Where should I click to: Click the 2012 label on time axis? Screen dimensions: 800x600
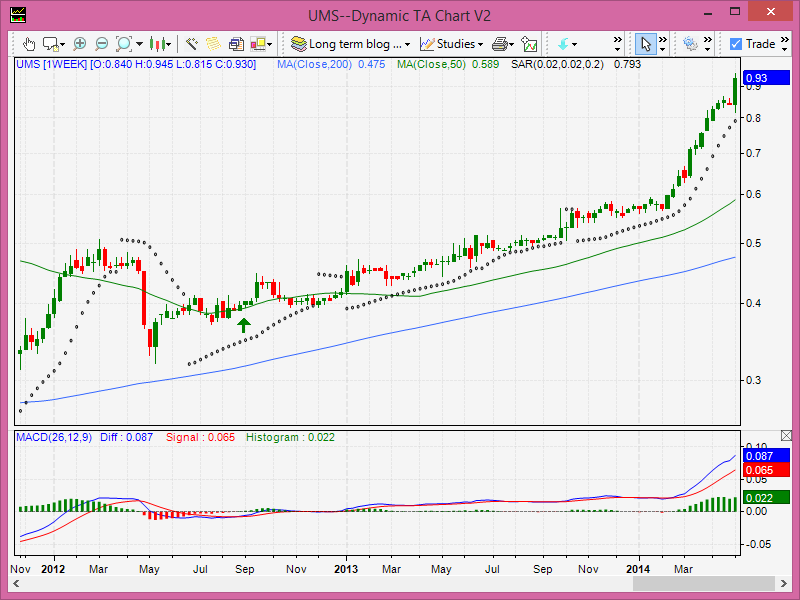click(53, 569)
